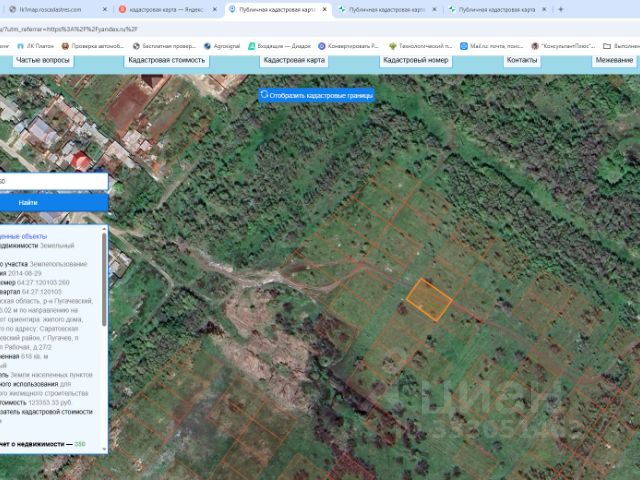Click the cadastral number search field
The width and height of the screenshot is (640, 480).
pos(54,181)
